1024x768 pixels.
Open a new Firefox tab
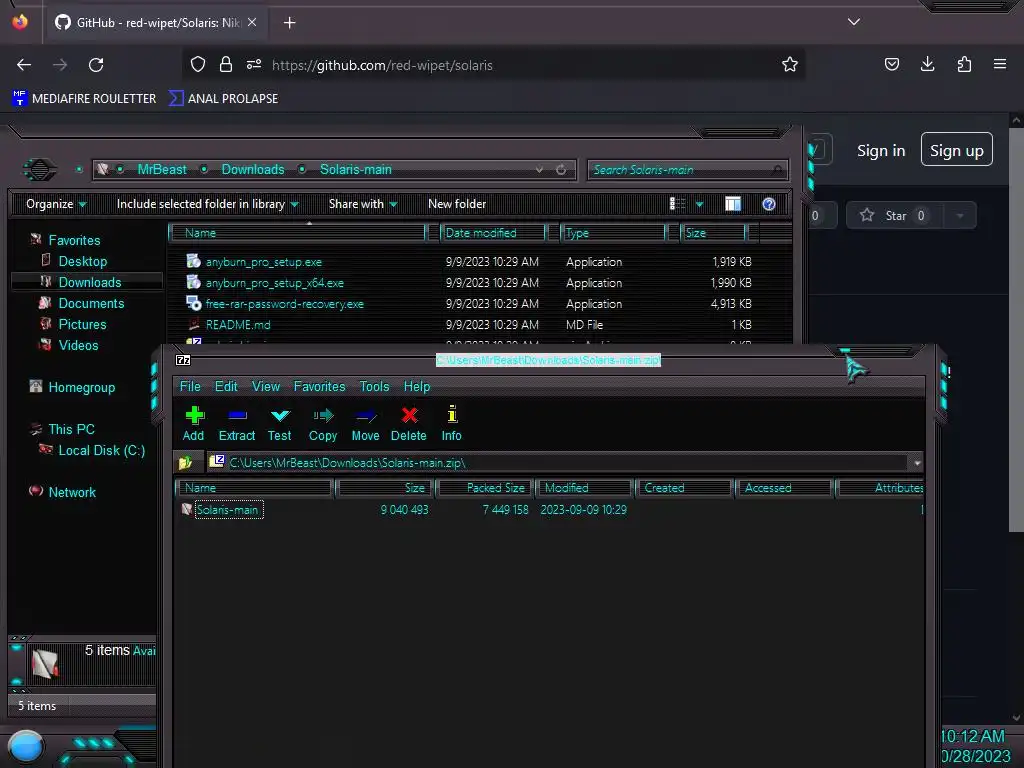[289, 23]
